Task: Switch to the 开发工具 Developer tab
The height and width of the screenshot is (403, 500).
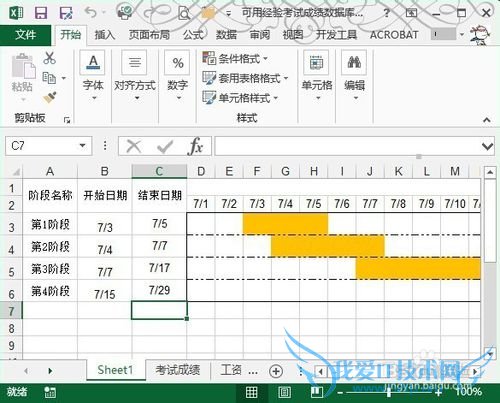Action: coord(336,35)
